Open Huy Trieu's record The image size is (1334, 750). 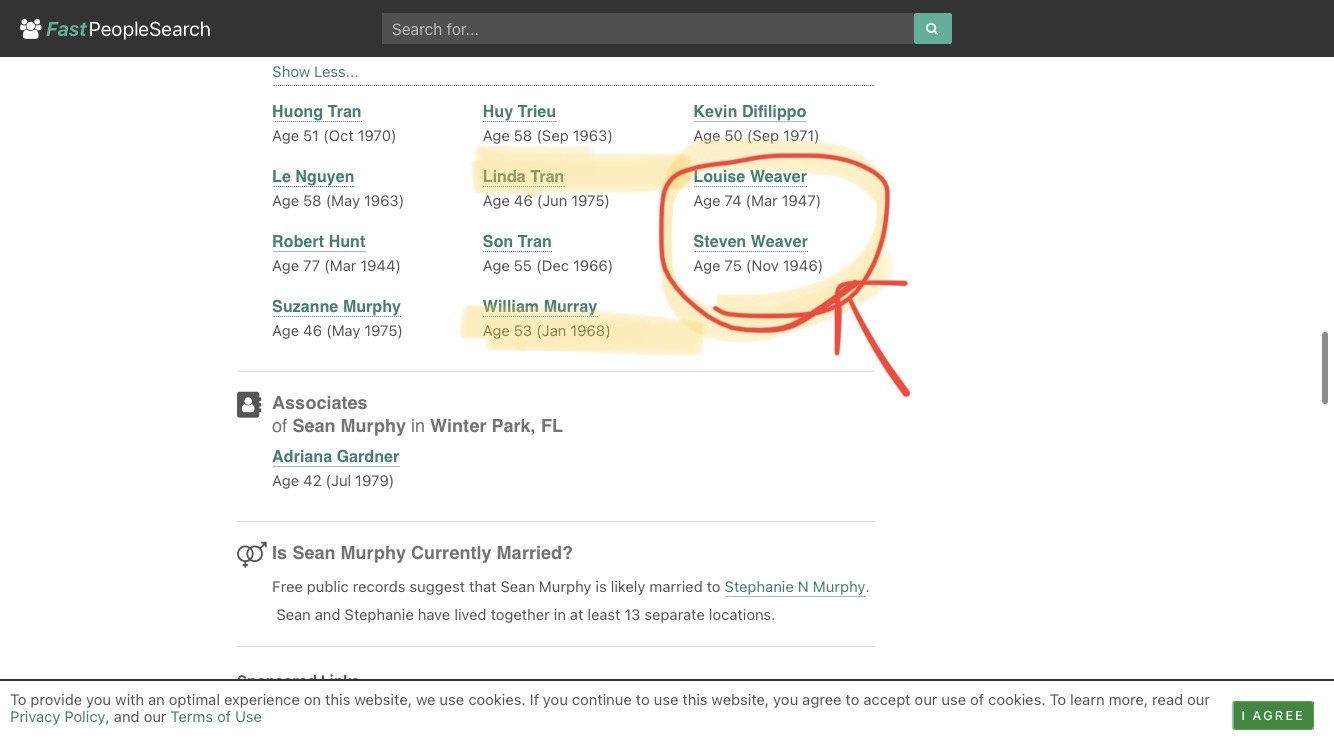point(519,111)
